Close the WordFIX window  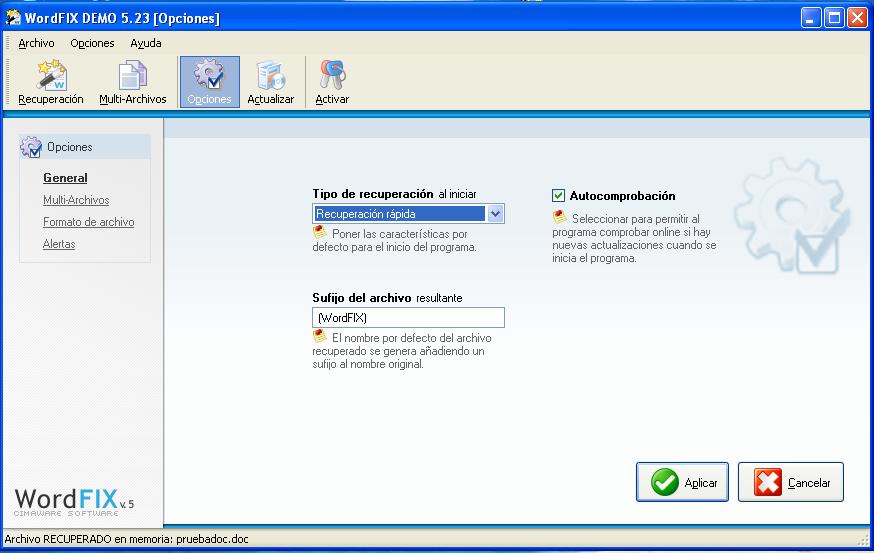[857, 18]
